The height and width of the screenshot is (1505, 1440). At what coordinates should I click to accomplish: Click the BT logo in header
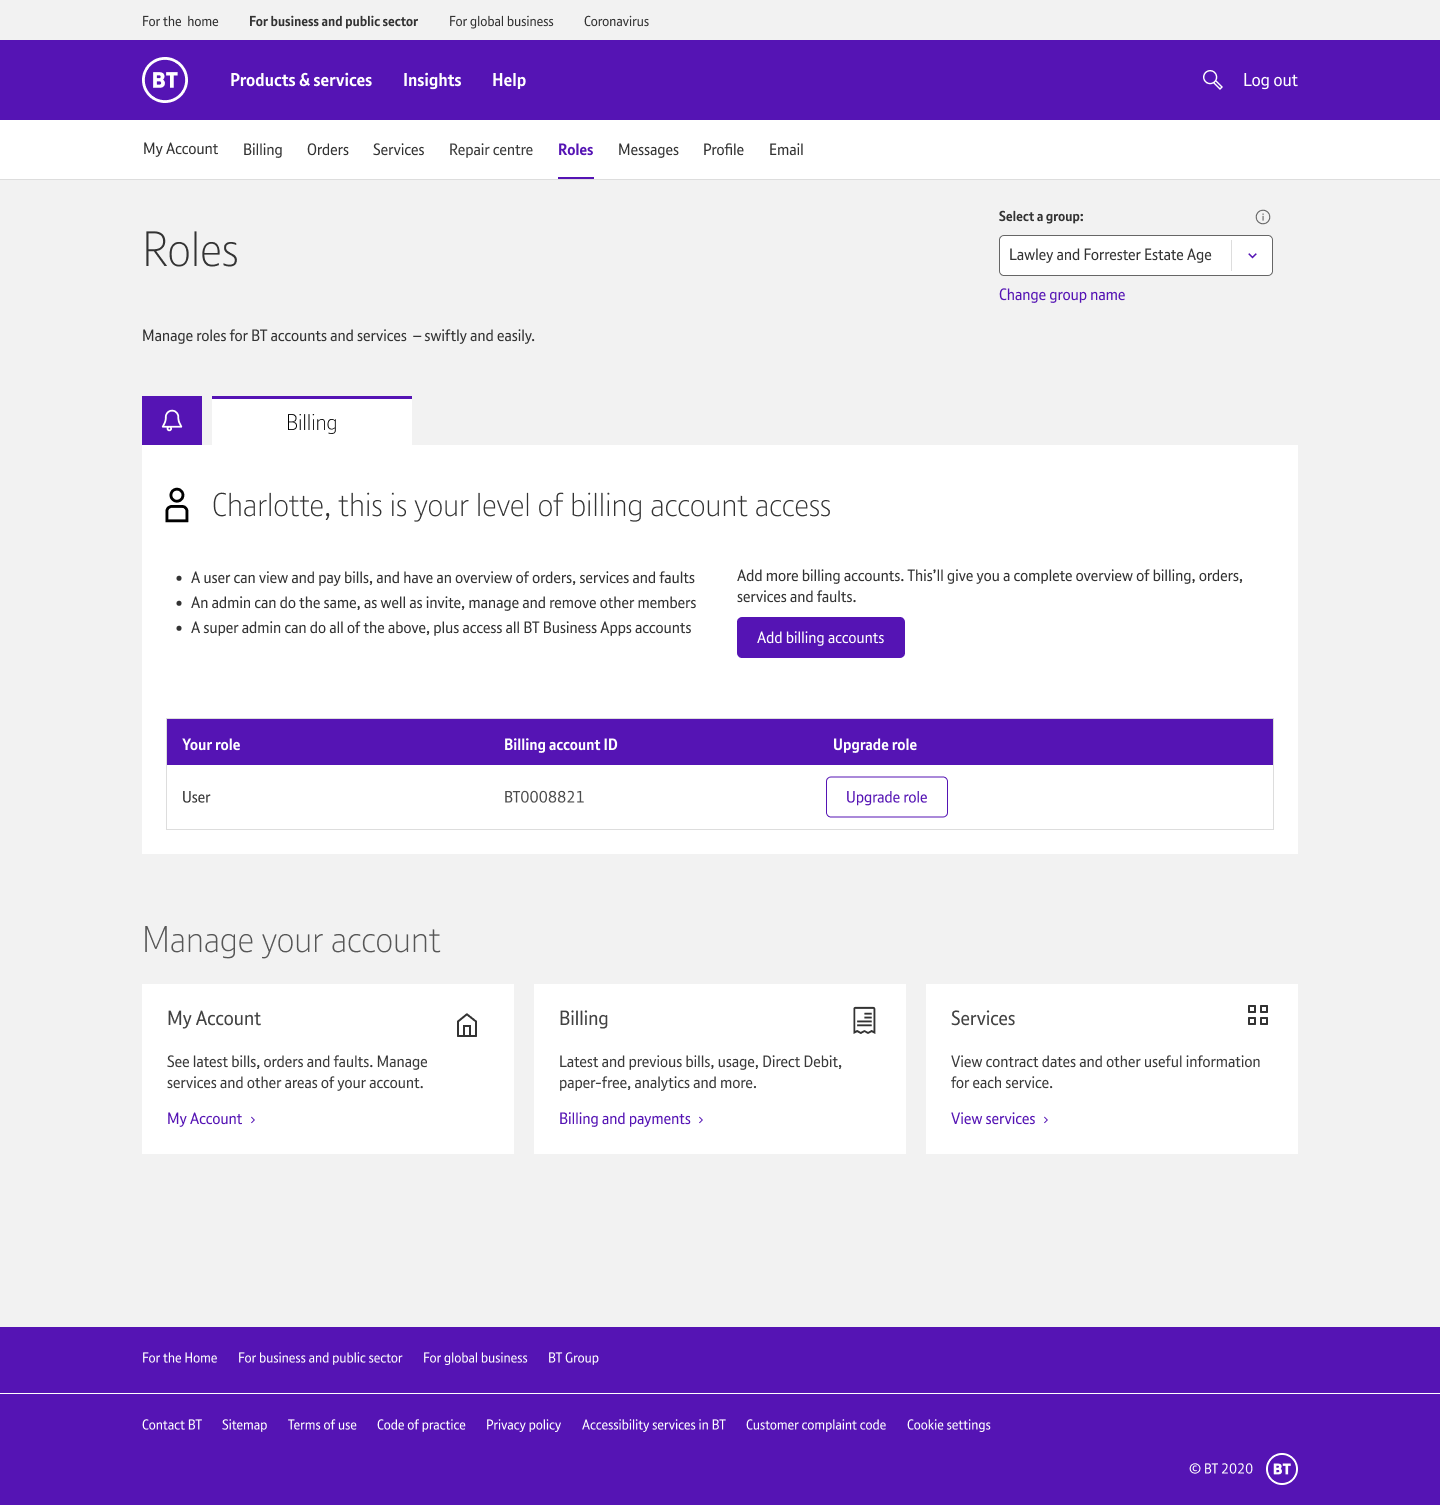165,80
